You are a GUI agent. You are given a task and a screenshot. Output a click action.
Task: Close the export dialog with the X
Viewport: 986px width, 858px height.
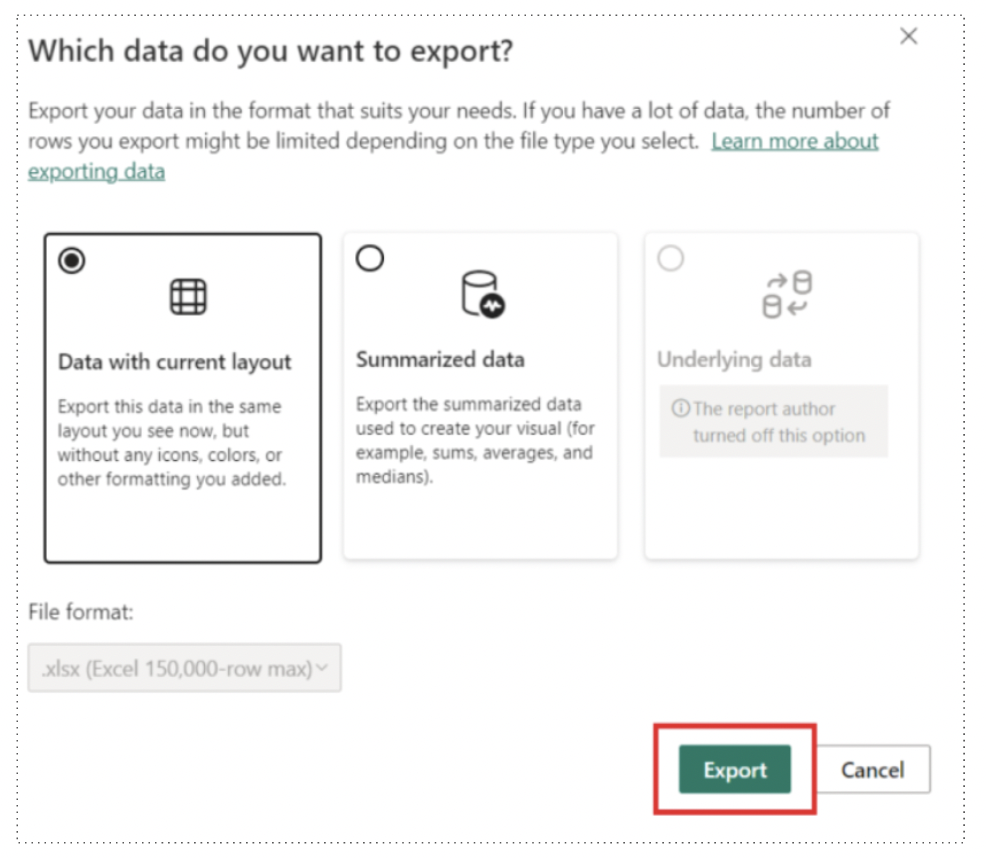(x=909, y=36)
